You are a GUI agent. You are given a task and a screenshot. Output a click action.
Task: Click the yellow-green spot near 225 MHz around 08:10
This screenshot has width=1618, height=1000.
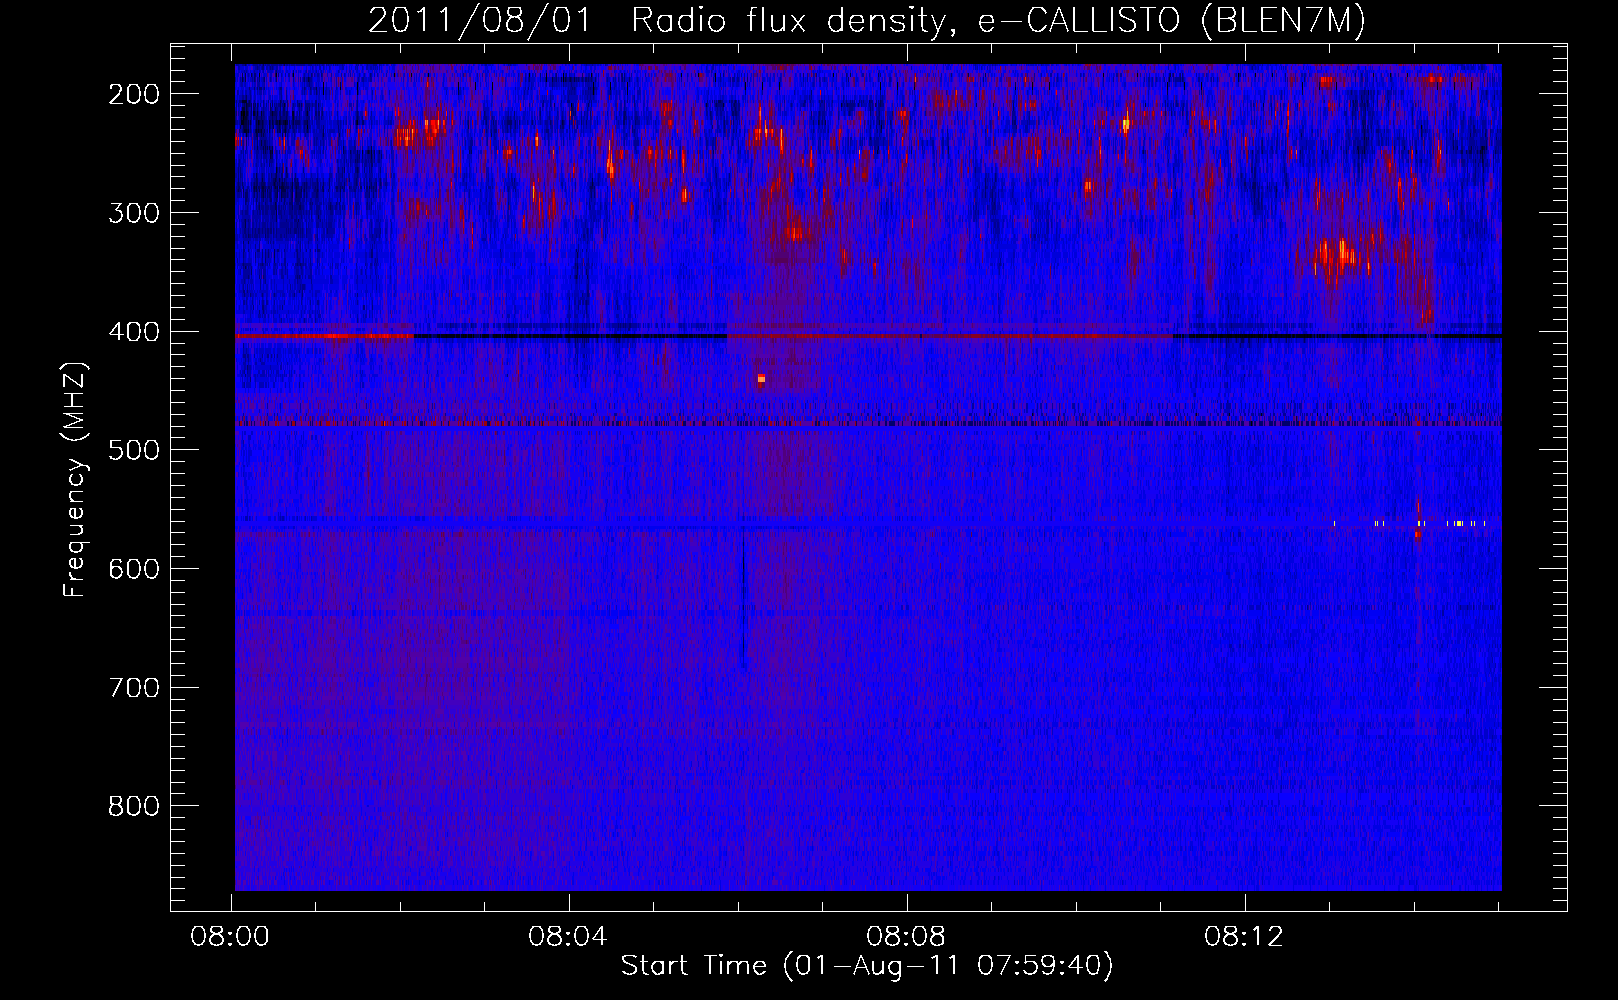(x=1125, y=124)
